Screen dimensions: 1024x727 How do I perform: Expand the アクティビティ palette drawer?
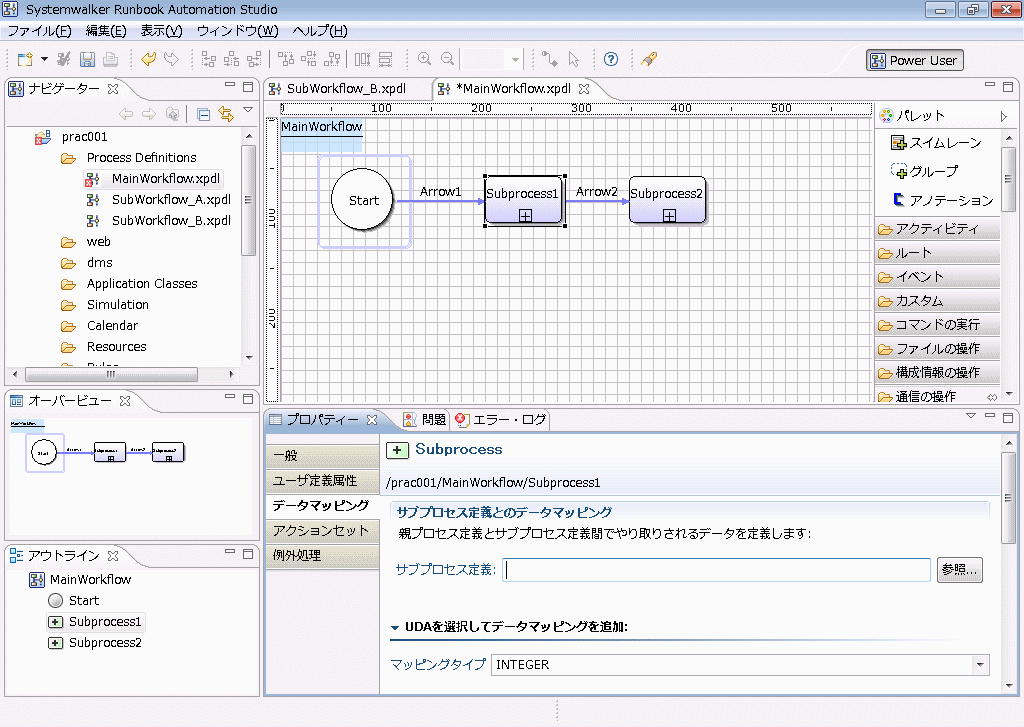pos(937,229)
